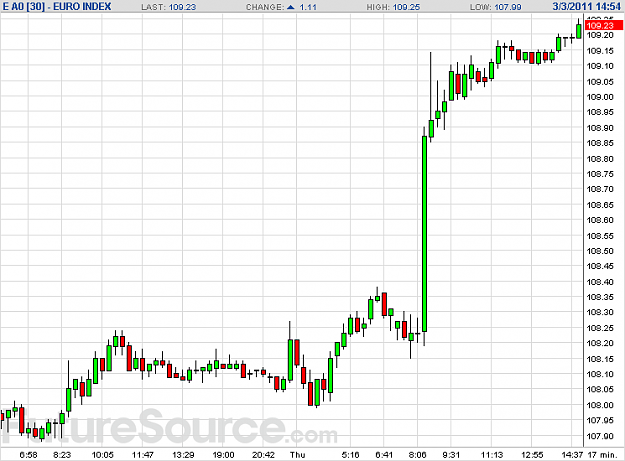Click the long-wick green candle near 109.15 high
This screenshot has height=461, width=625.
[x=431, y=128]
